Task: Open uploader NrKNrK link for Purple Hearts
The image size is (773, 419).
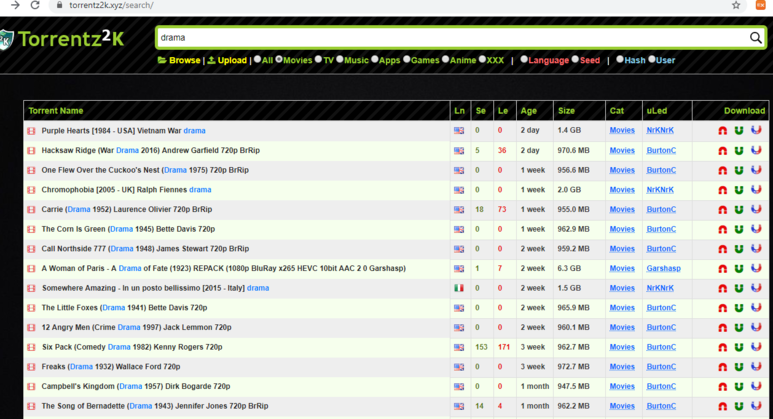Action: 660,131
